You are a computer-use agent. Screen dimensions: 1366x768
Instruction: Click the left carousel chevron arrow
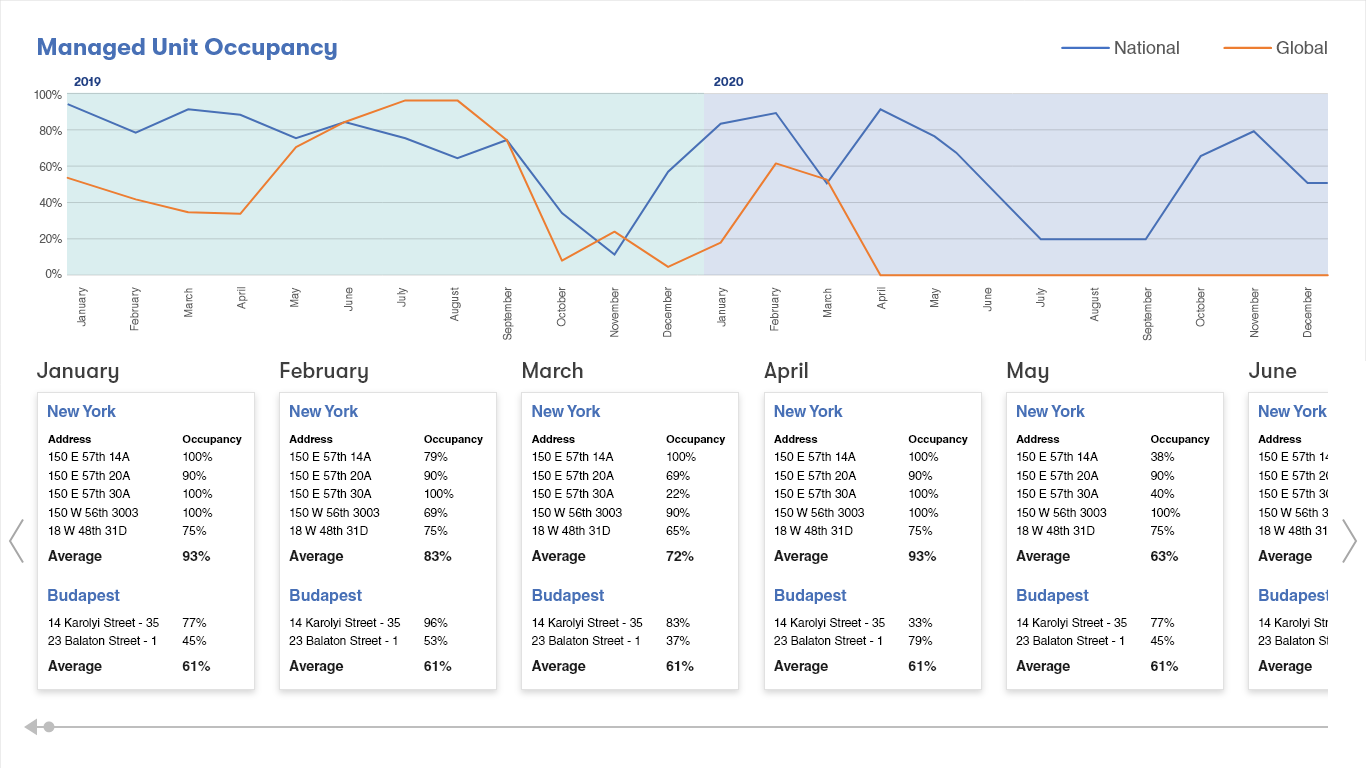[x=16, y=541]
